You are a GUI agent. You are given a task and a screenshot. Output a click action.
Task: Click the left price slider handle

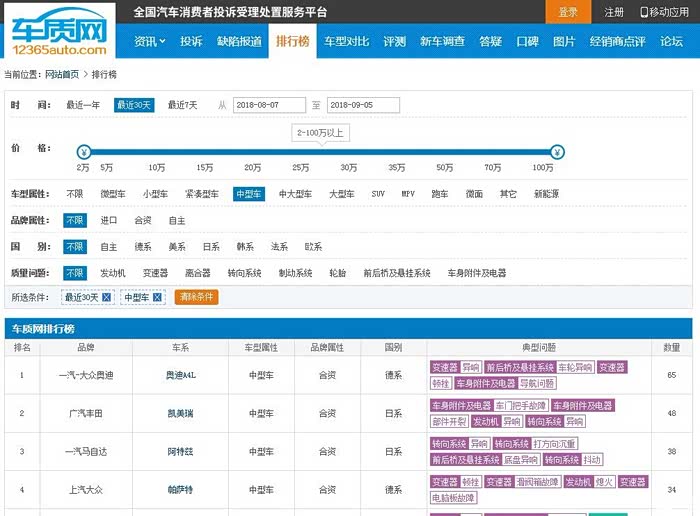coord(84,152)
